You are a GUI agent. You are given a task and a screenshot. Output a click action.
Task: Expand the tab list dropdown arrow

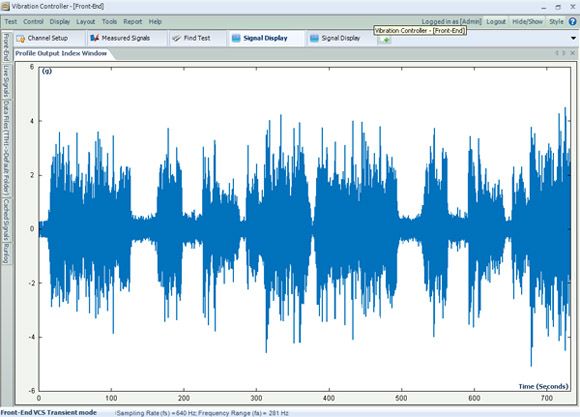tap(573, 38)
